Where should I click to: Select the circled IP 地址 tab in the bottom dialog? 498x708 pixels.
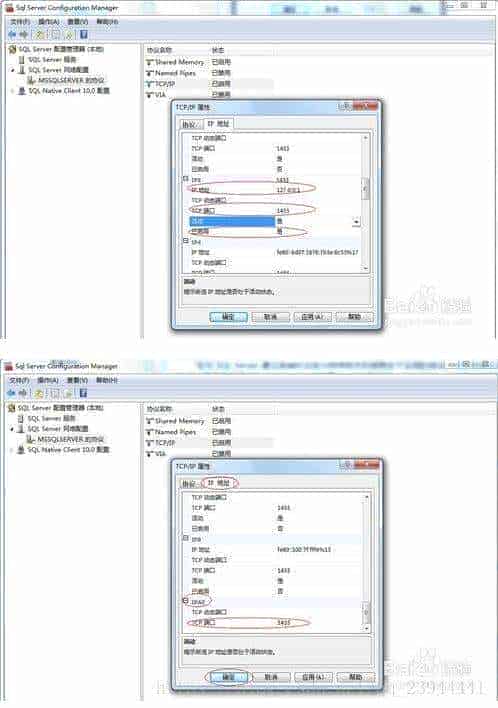point(219,483)
